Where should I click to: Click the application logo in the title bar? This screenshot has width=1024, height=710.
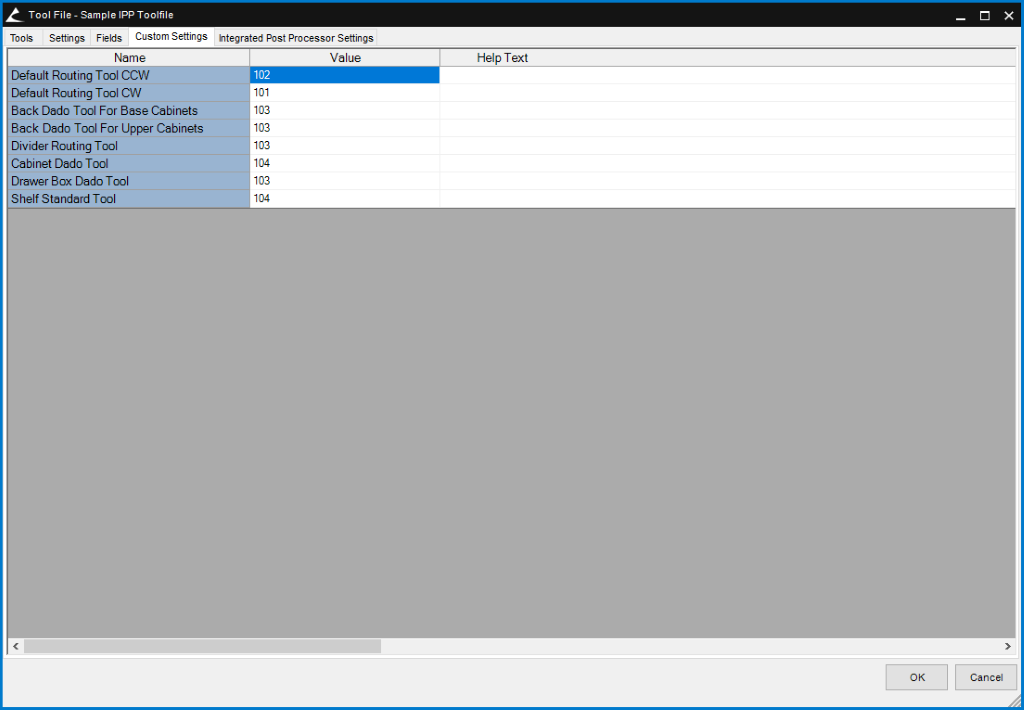click(x=14, y=14)
